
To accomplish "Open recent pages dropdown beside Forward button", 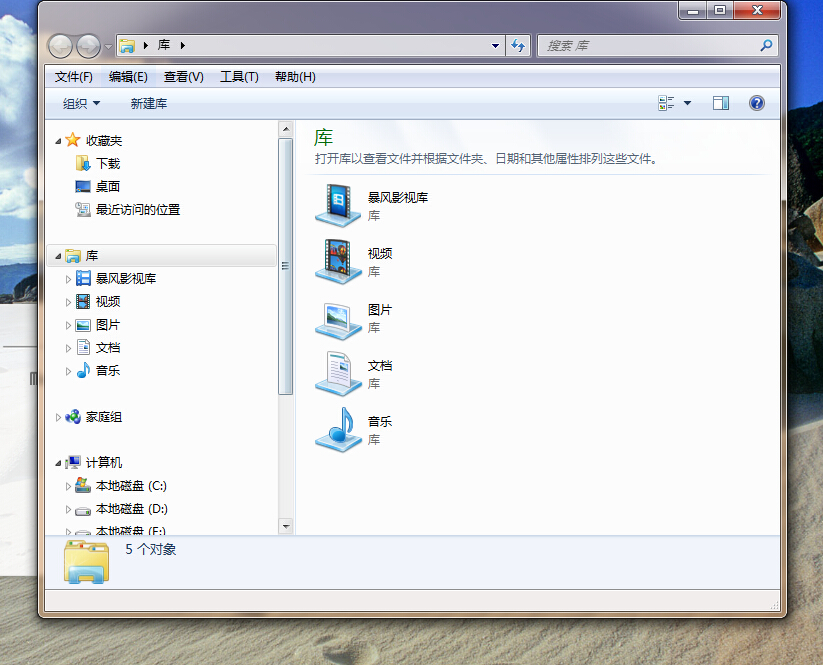I will click(108, 47).
